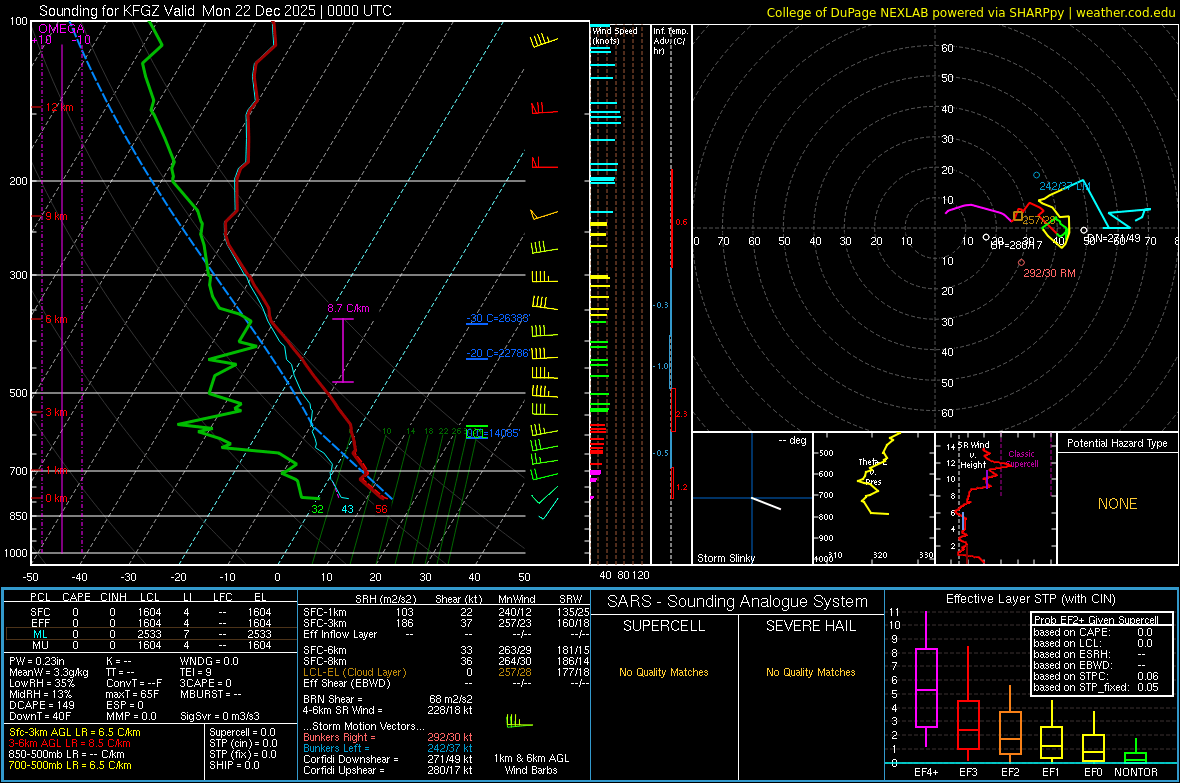This screenshot has width=1180, height=783.
Task: Click the OMEGA label on the skew-T
Action: point(62,29)
